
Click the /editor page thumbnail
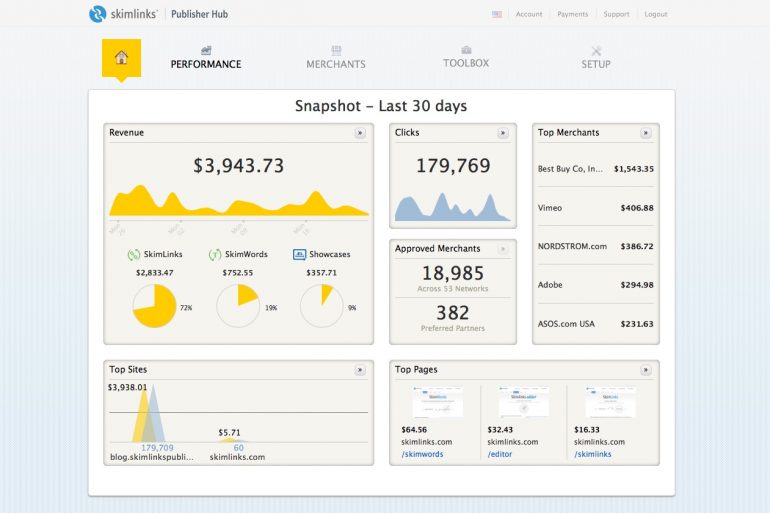tap(523, 402)
